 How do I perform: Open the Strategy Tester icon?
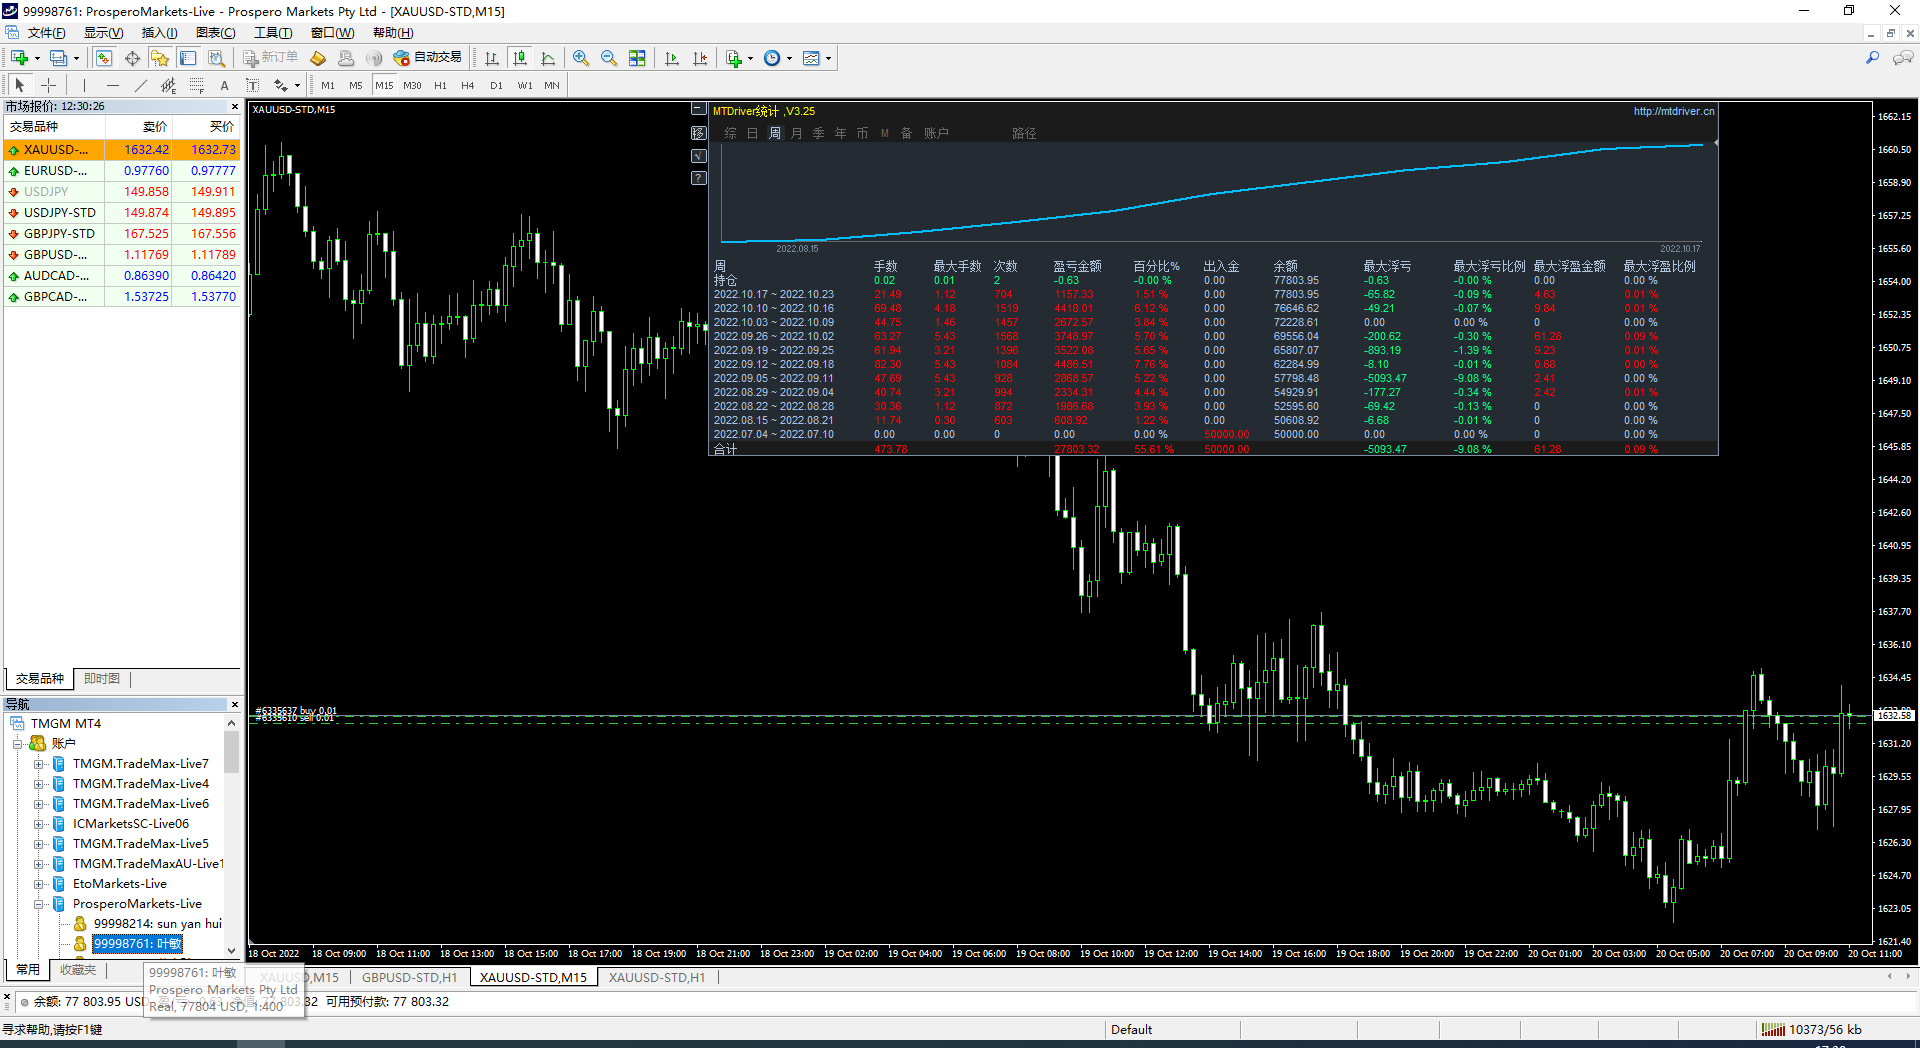tap(216, 58)
